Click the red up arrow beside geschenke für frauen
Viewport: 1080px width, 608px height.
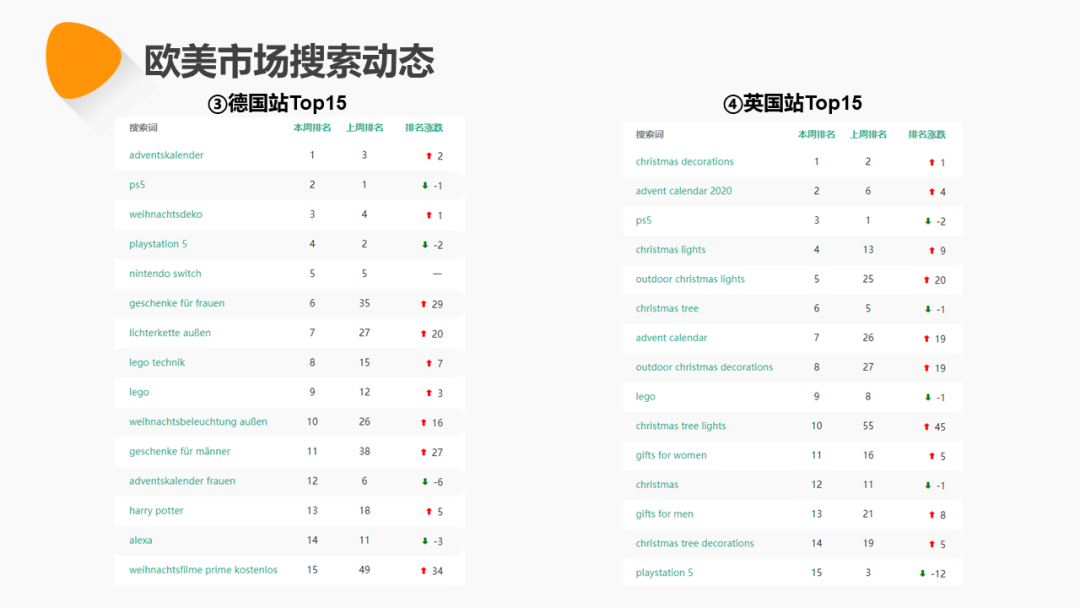point(424,304)
